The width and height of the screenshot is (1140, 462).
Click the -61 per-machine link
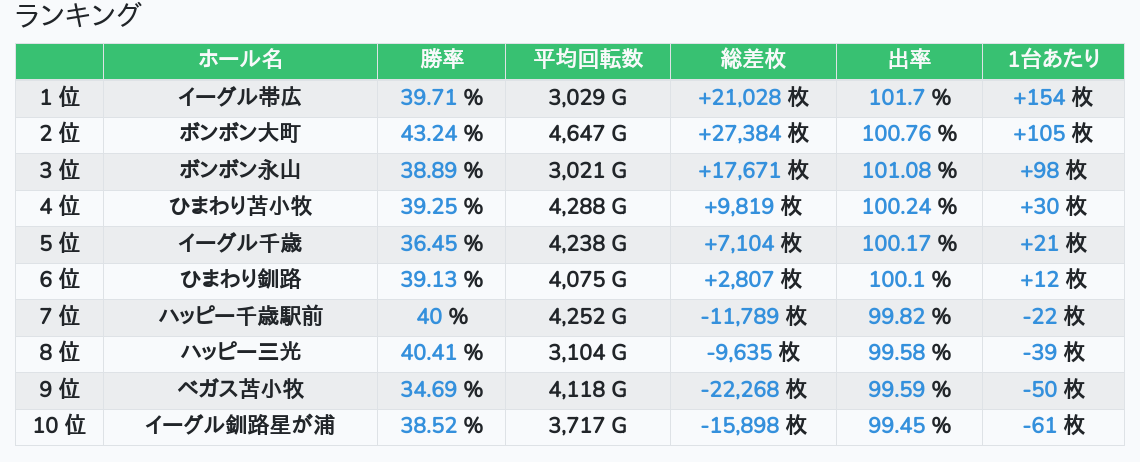tap(1040, 426)
